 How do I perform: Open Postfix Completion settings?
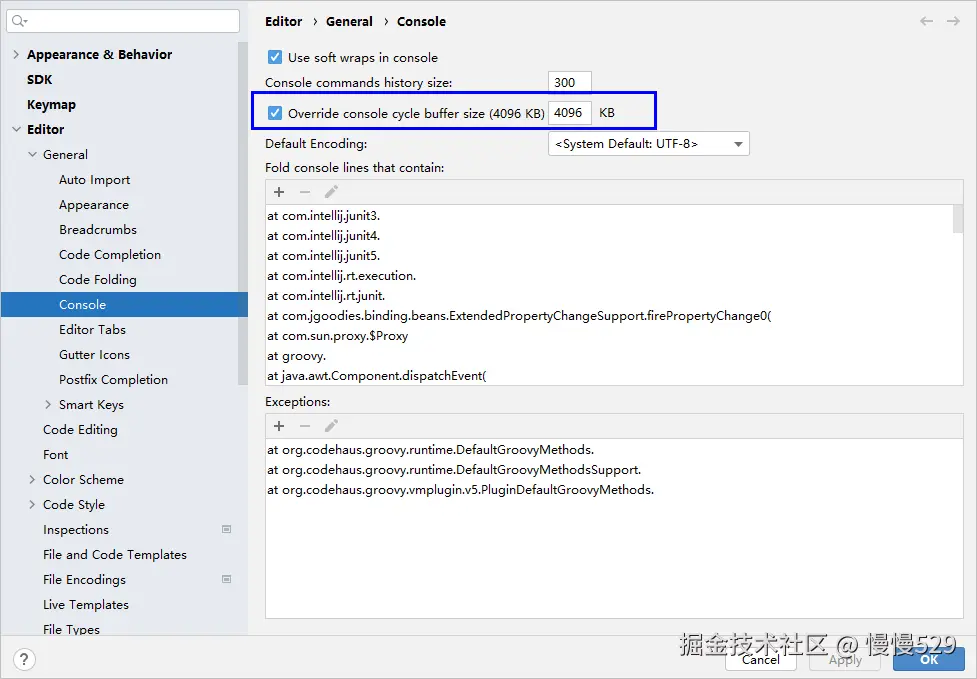coord(113,379)
